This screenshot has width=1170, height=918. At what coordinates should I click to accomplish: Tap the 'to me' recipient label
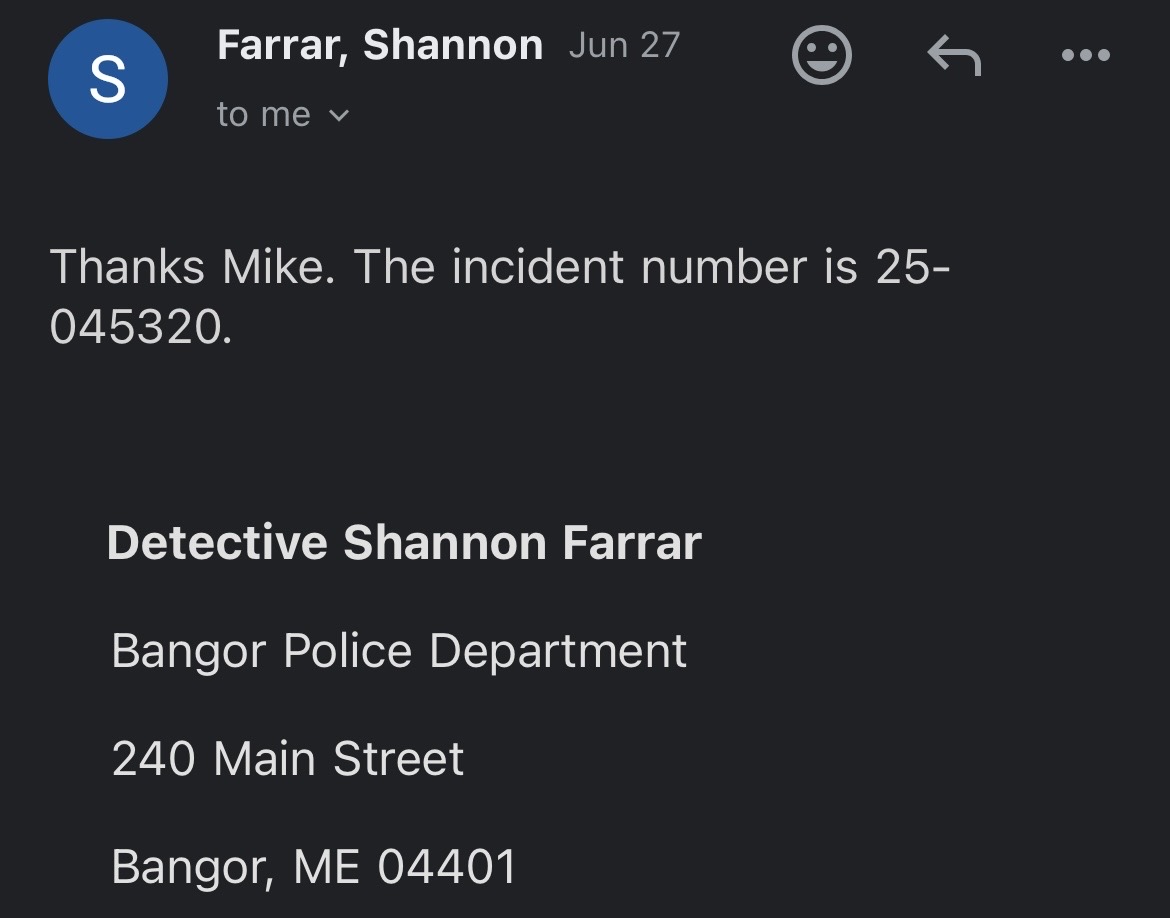click(263, 115)
